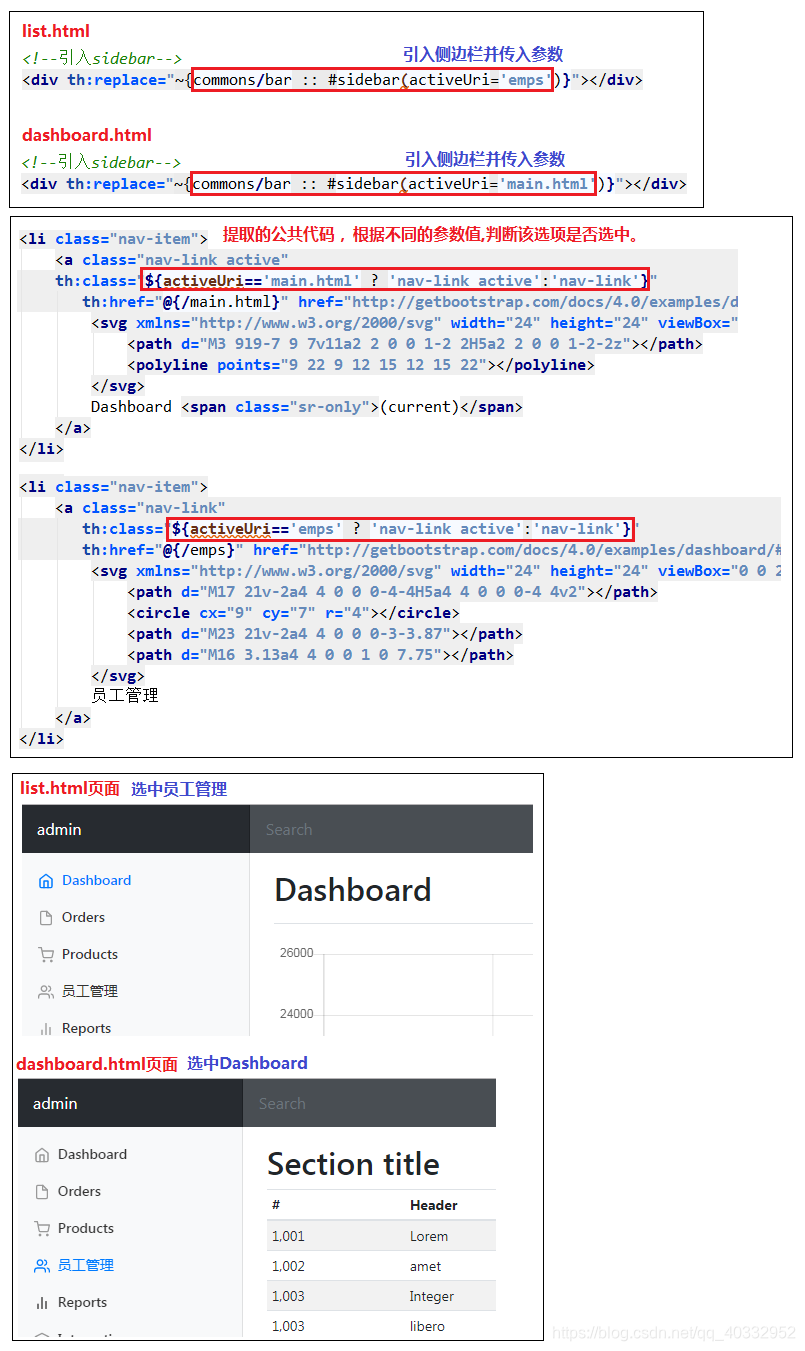805x1351 pixels.
Task: Click the Dashboard heading in list.html page
Action: click(353, 891)
